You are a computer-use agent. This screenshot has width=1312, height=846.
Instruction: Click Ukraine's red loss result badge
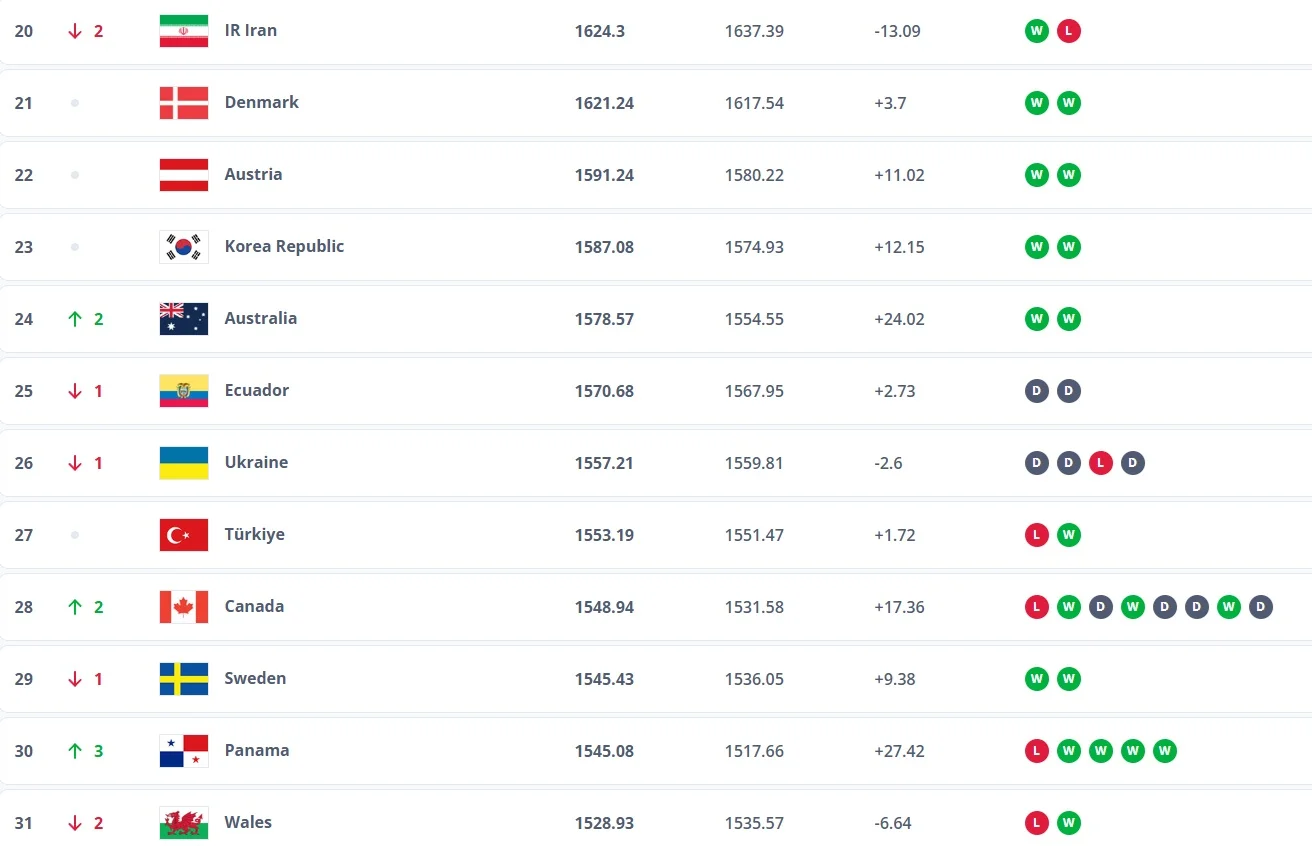point(1101,463)
